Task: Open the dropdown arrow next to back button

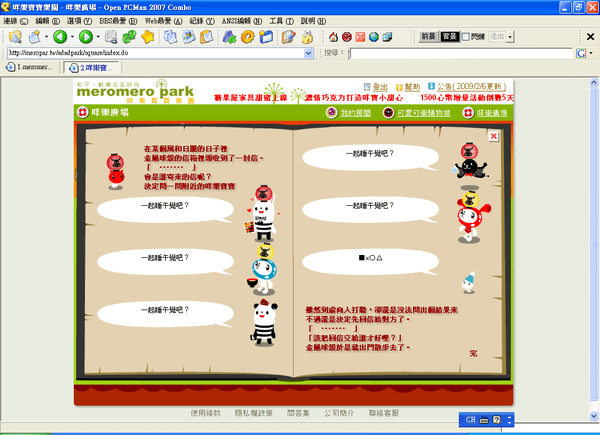Action: tap(72, 37)
